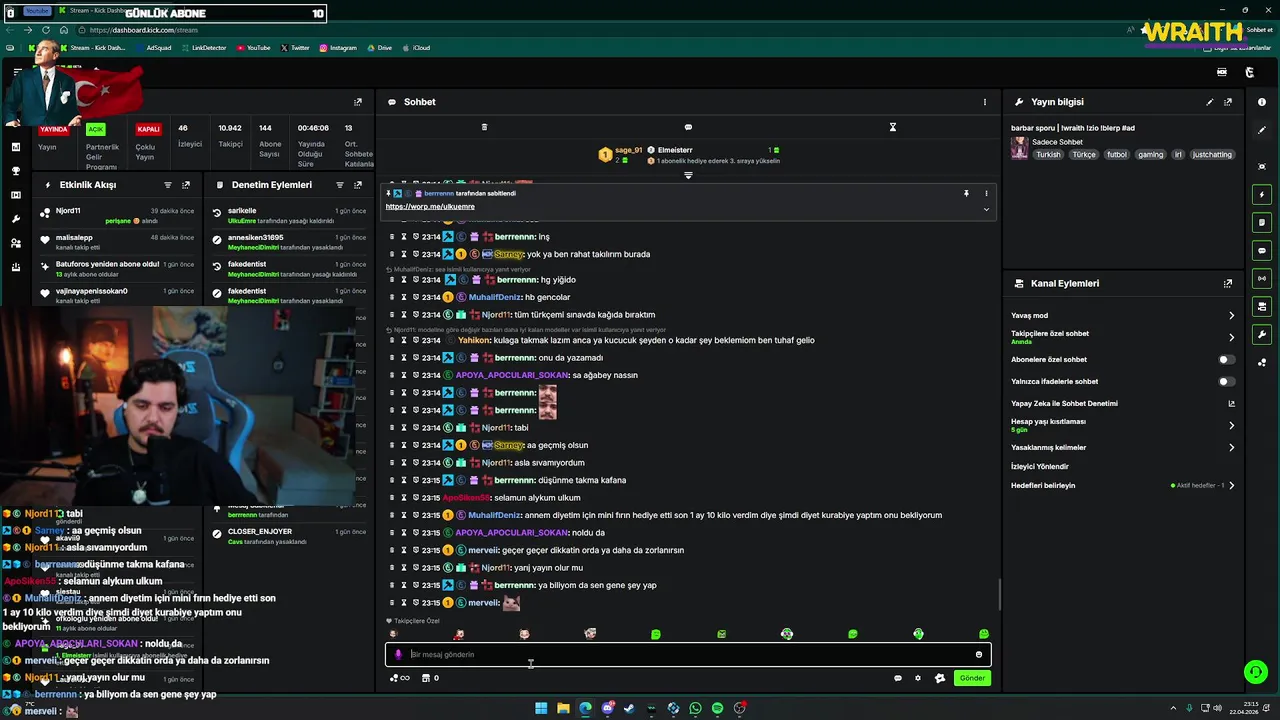Open Yavaş mod settings
1280x720 pixels.
pos(1123,315)
